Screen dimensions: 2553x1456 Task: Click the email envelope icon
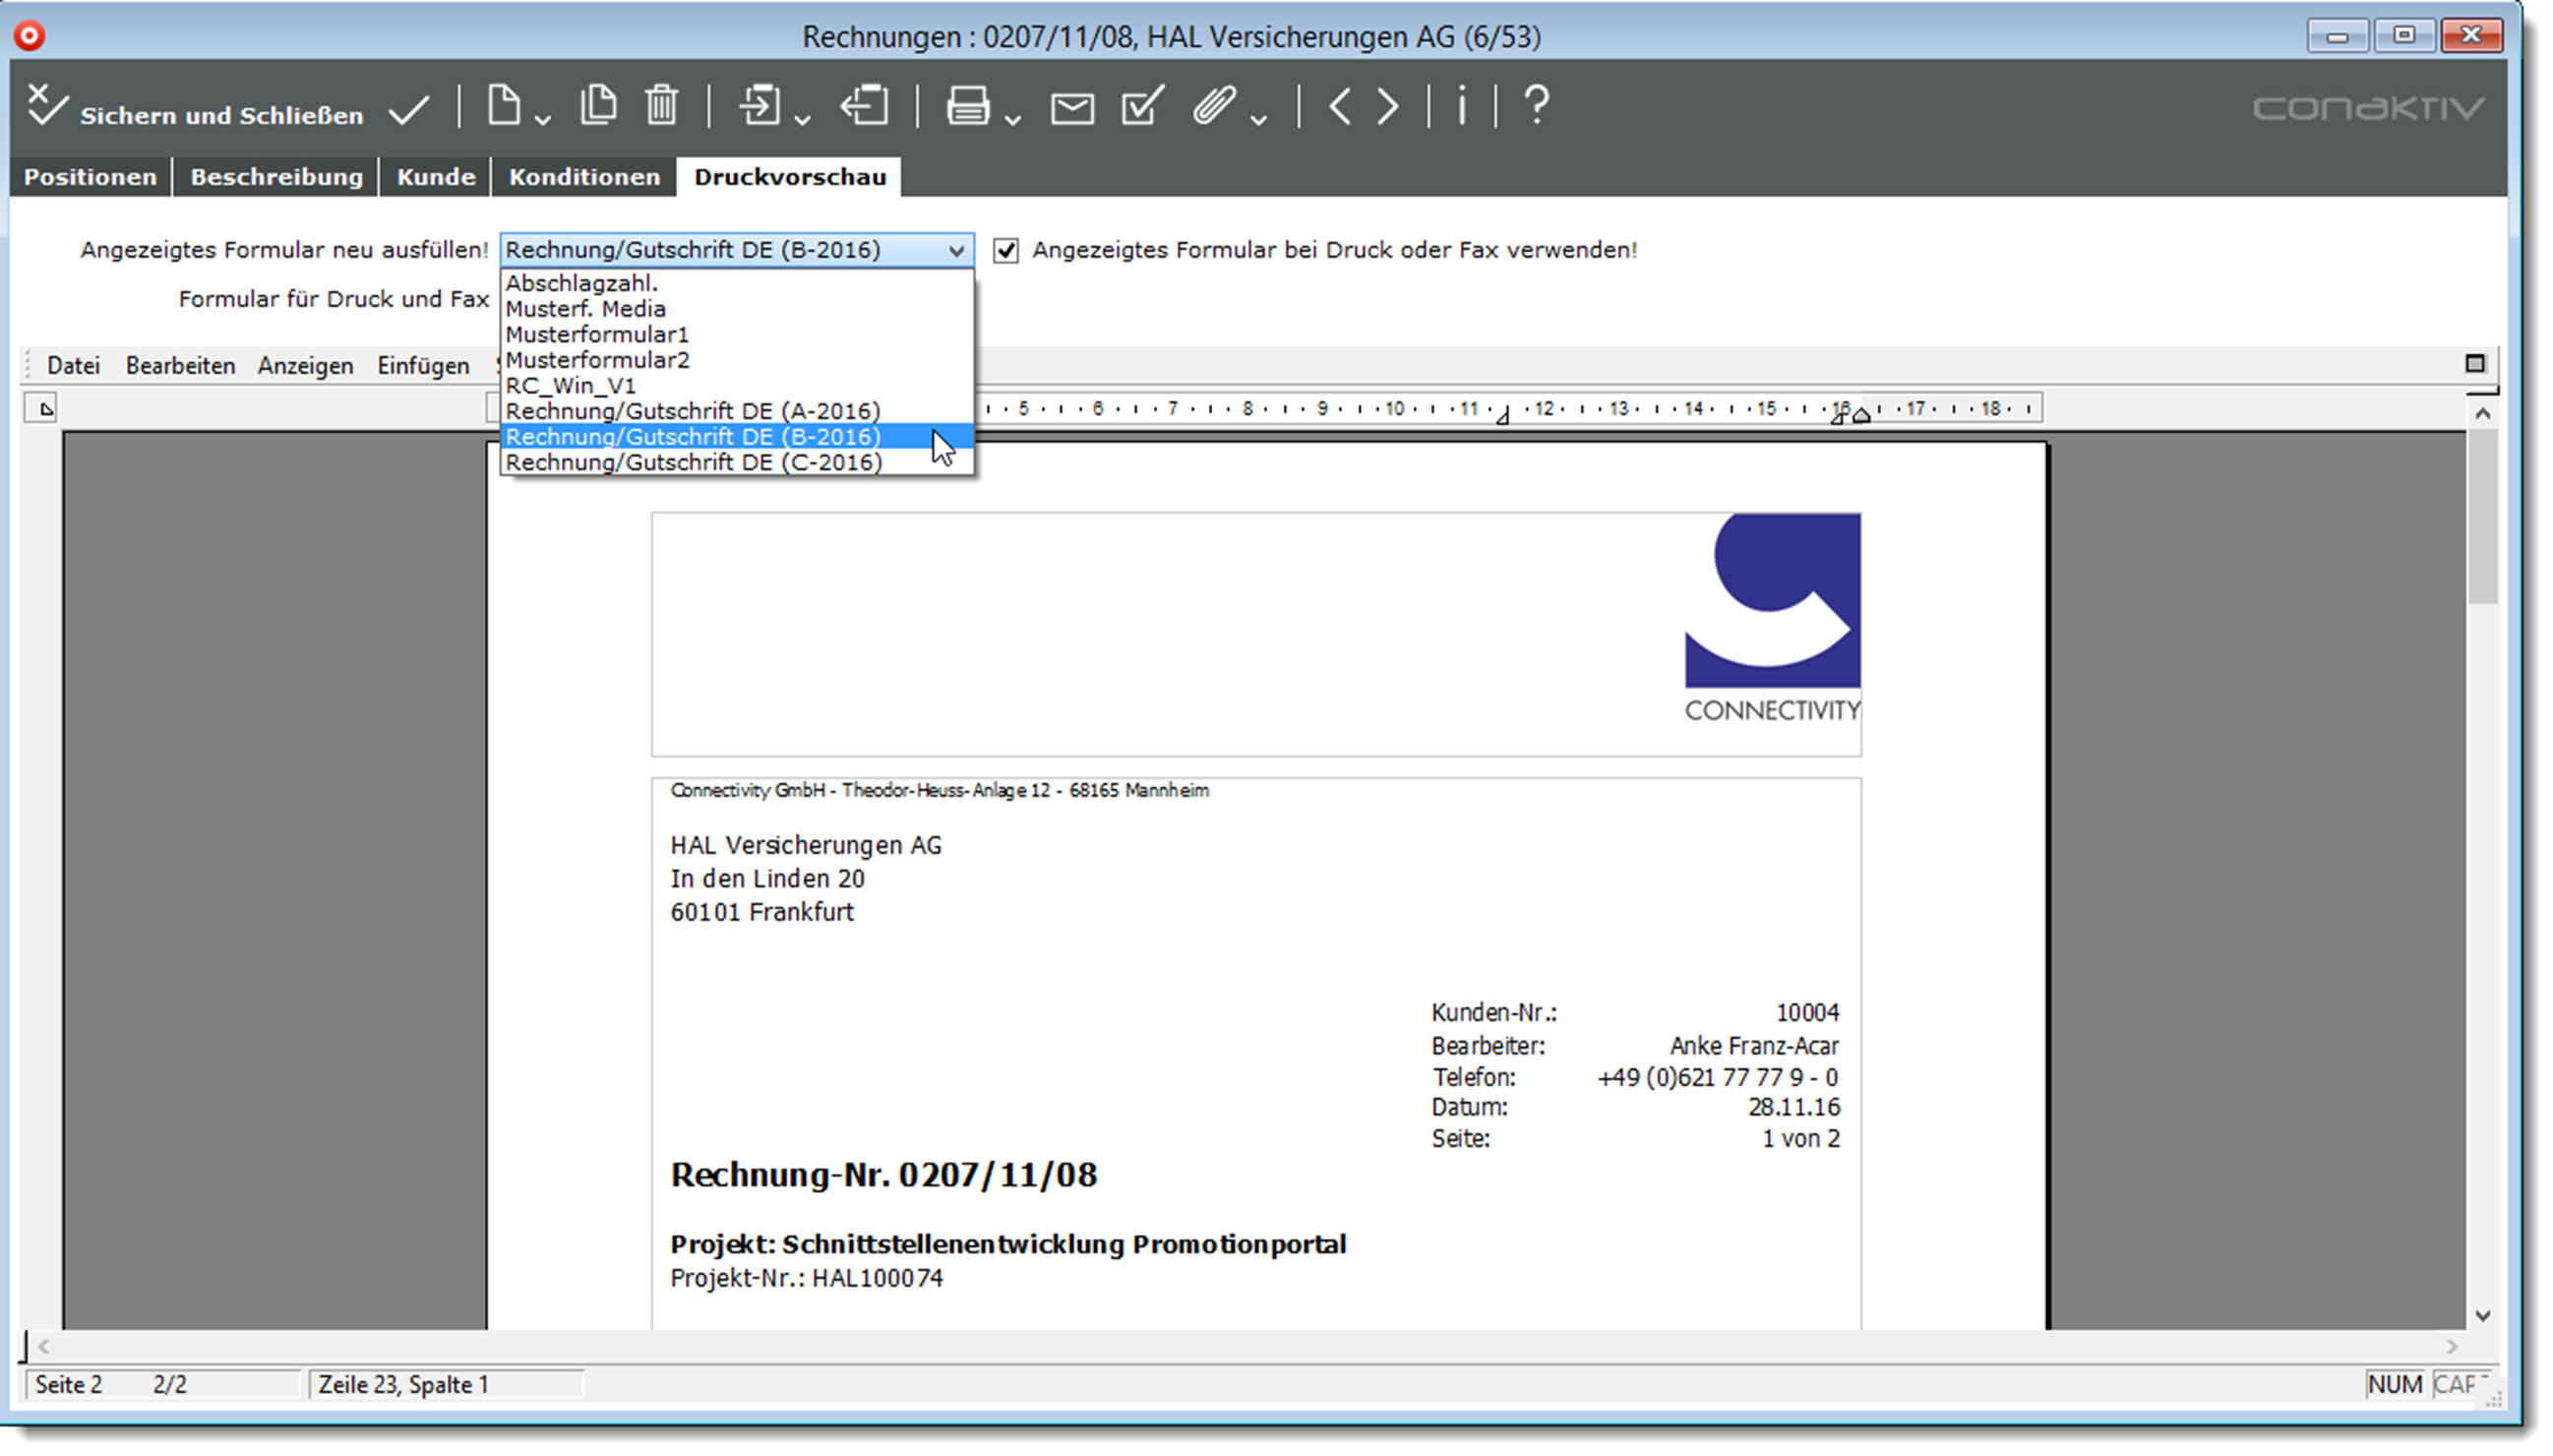tap(1072, 108)
